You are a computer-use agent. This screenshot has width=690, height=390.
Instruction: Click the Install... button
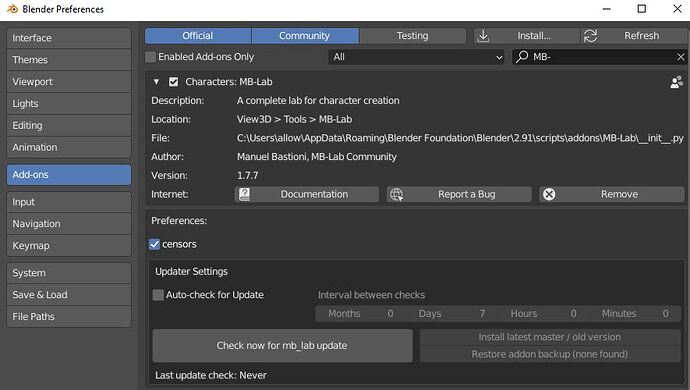click(x=527, y=36)
